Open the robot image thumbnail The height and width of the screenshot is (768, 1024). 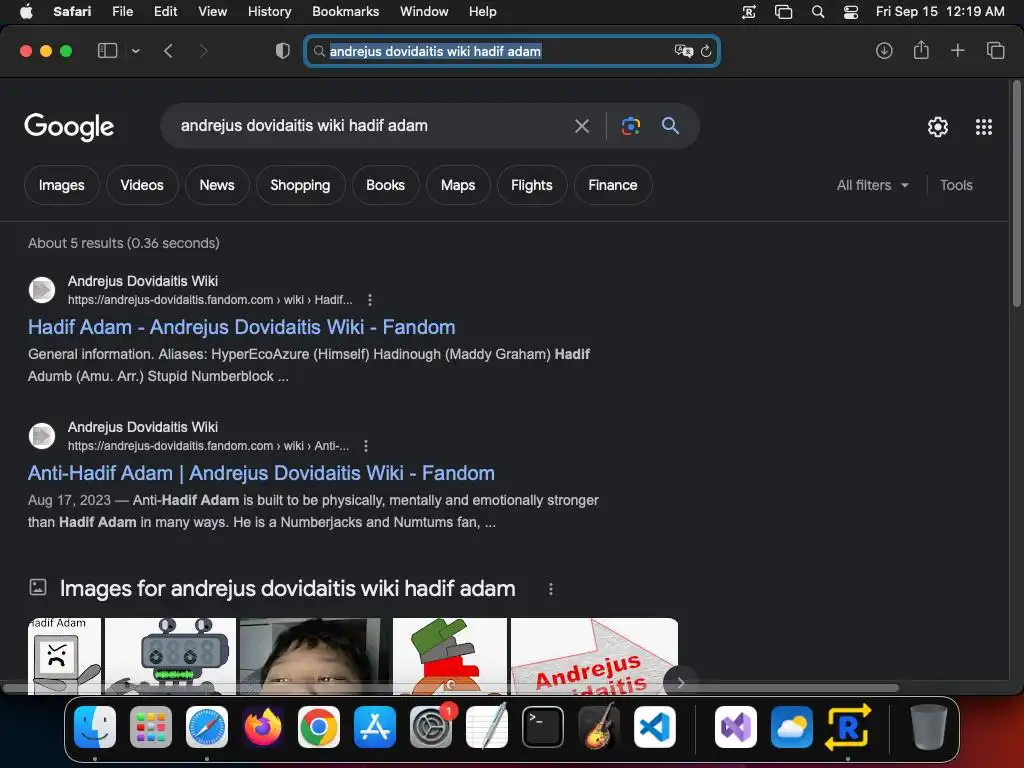(170, 656)
